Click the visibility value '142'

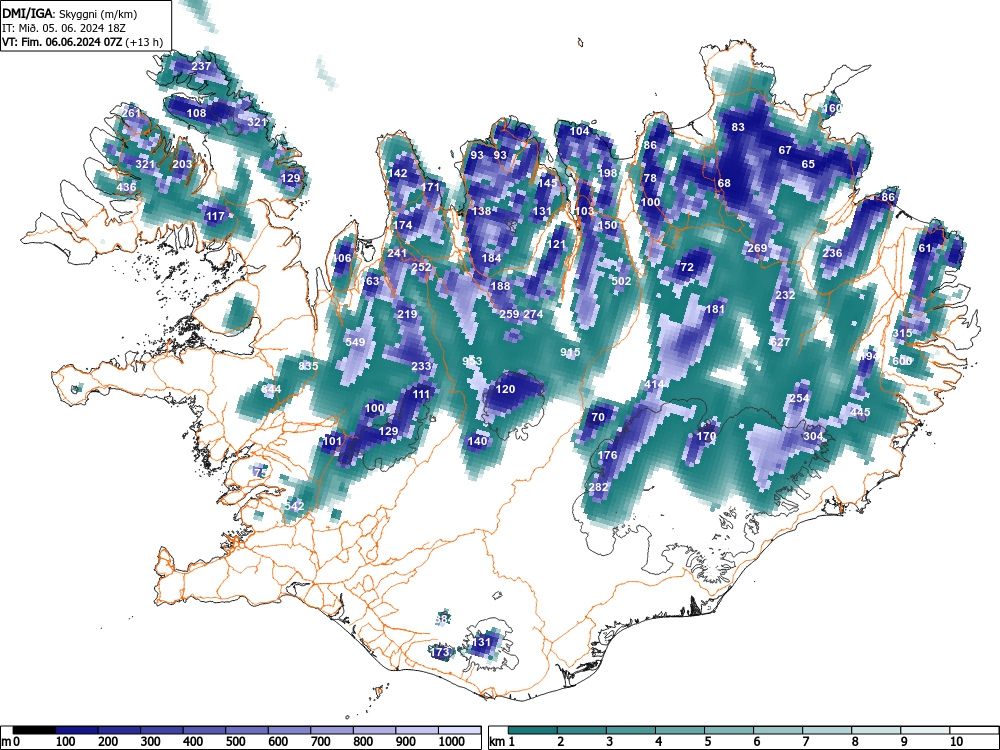pyautogui.click(x=397, y=173)
